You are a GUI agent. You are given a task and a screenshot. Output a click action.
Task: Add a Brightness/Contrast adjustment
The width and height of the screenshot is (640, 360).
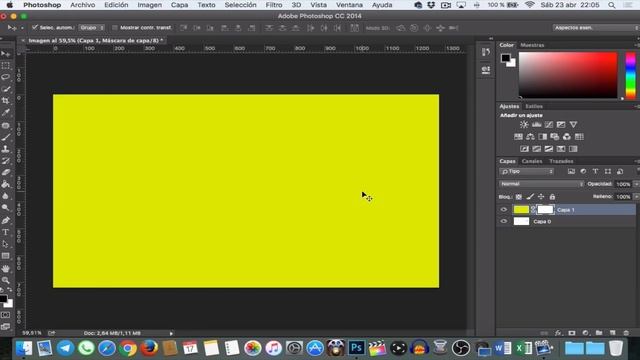[x=524, y=124]
